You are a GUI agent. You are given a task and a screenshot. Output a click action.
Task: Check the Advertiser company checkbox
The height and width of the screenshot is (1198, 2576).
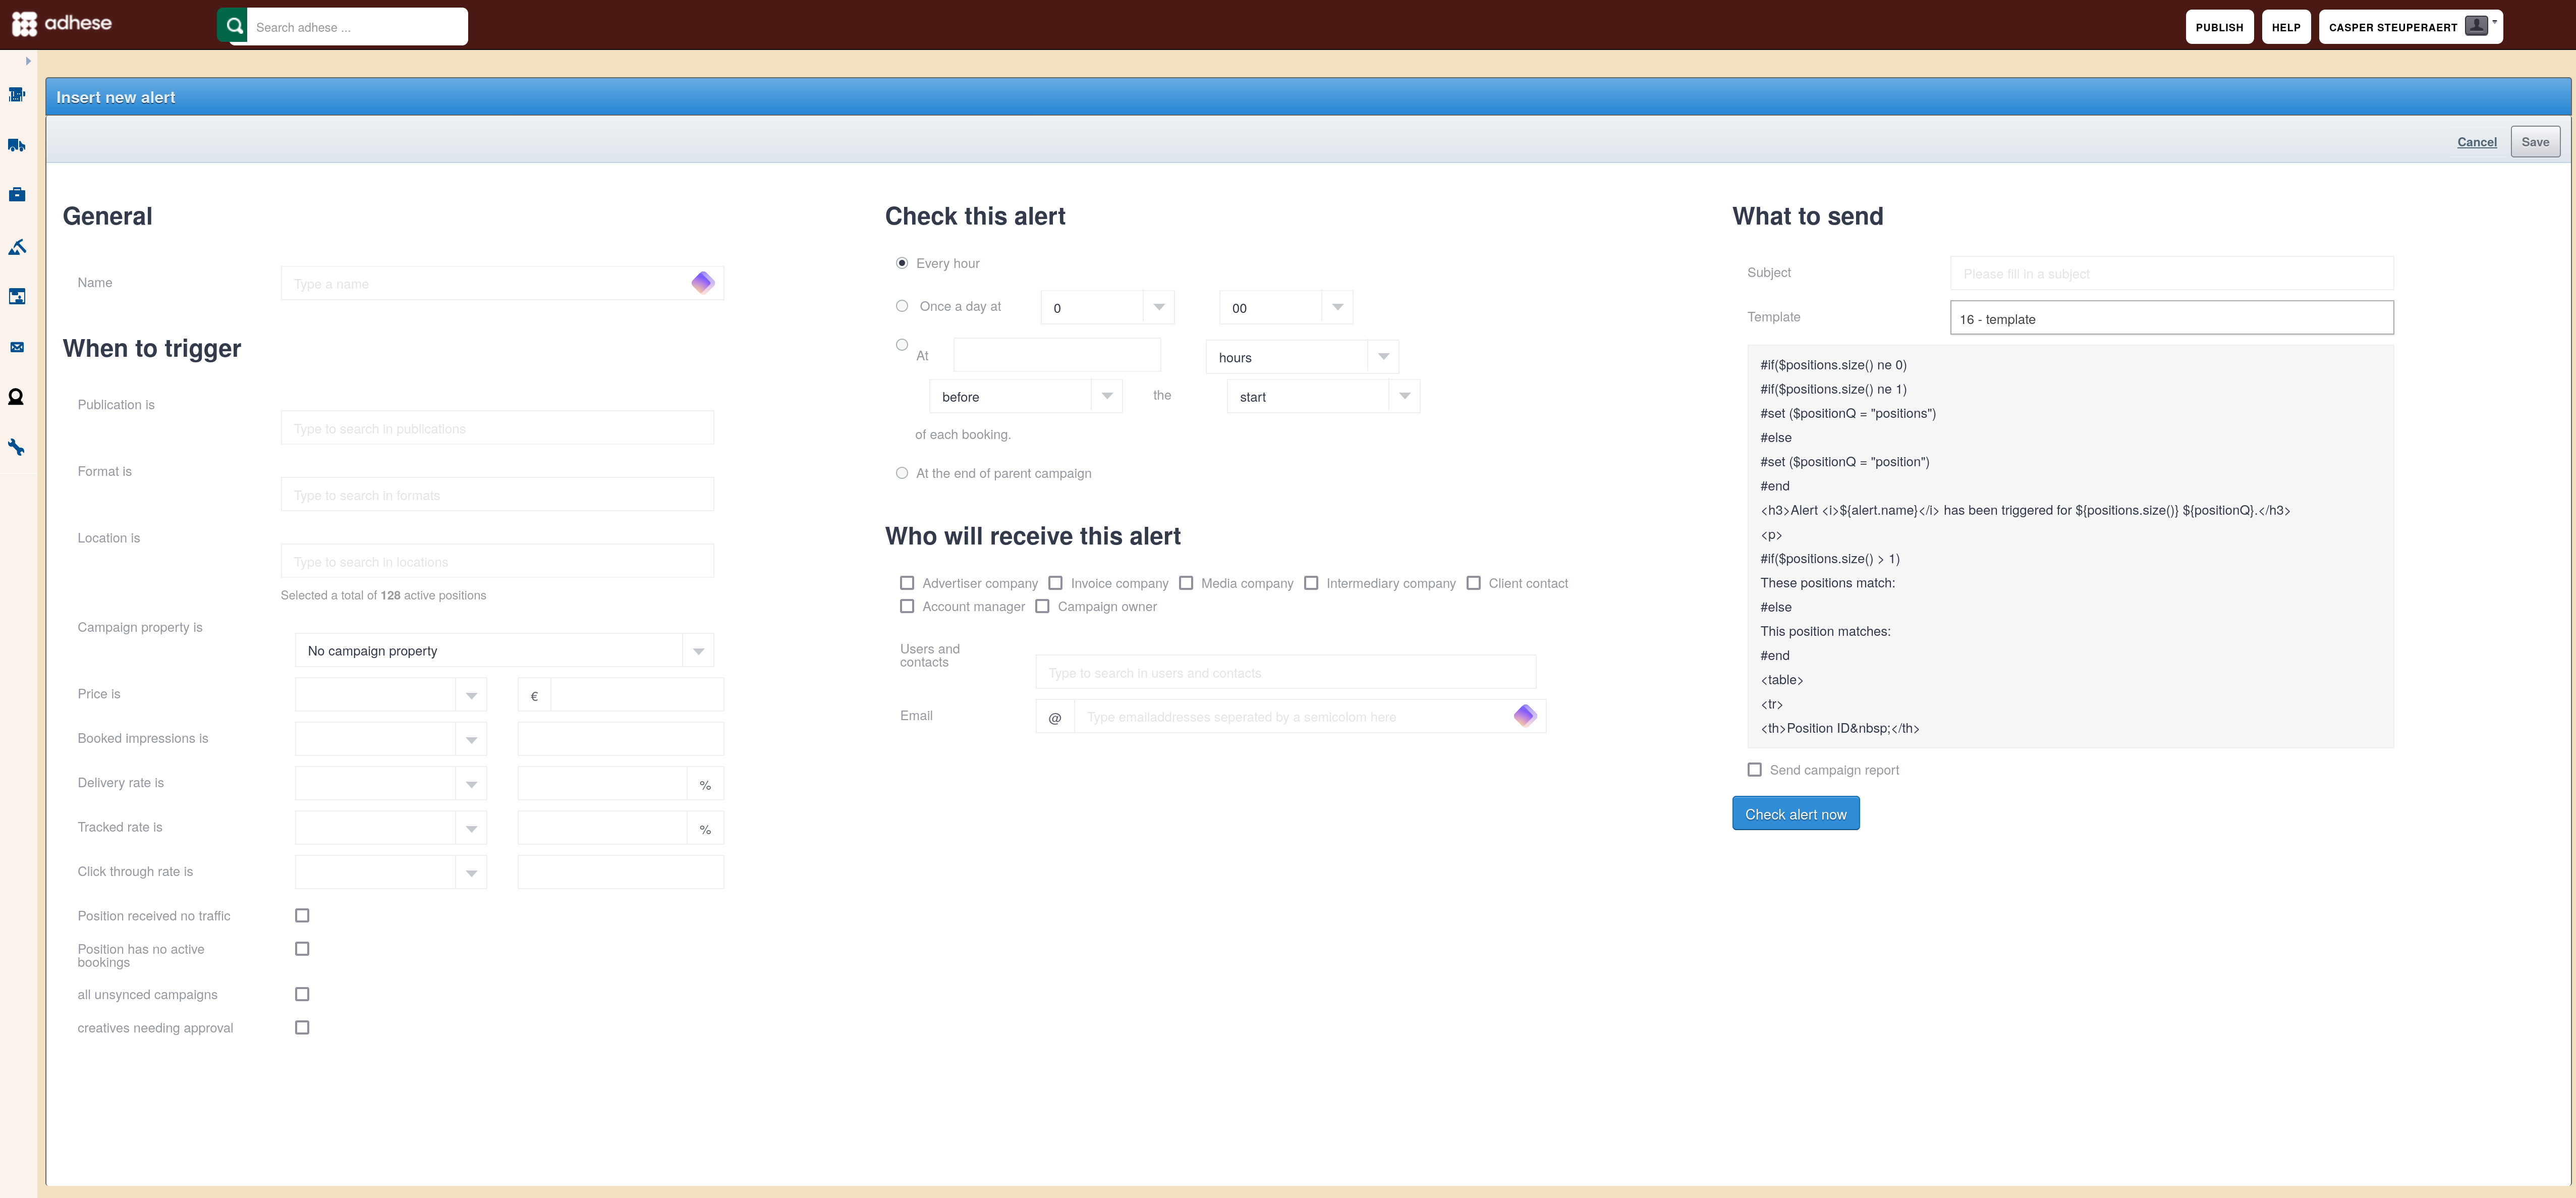click(907, 583)
